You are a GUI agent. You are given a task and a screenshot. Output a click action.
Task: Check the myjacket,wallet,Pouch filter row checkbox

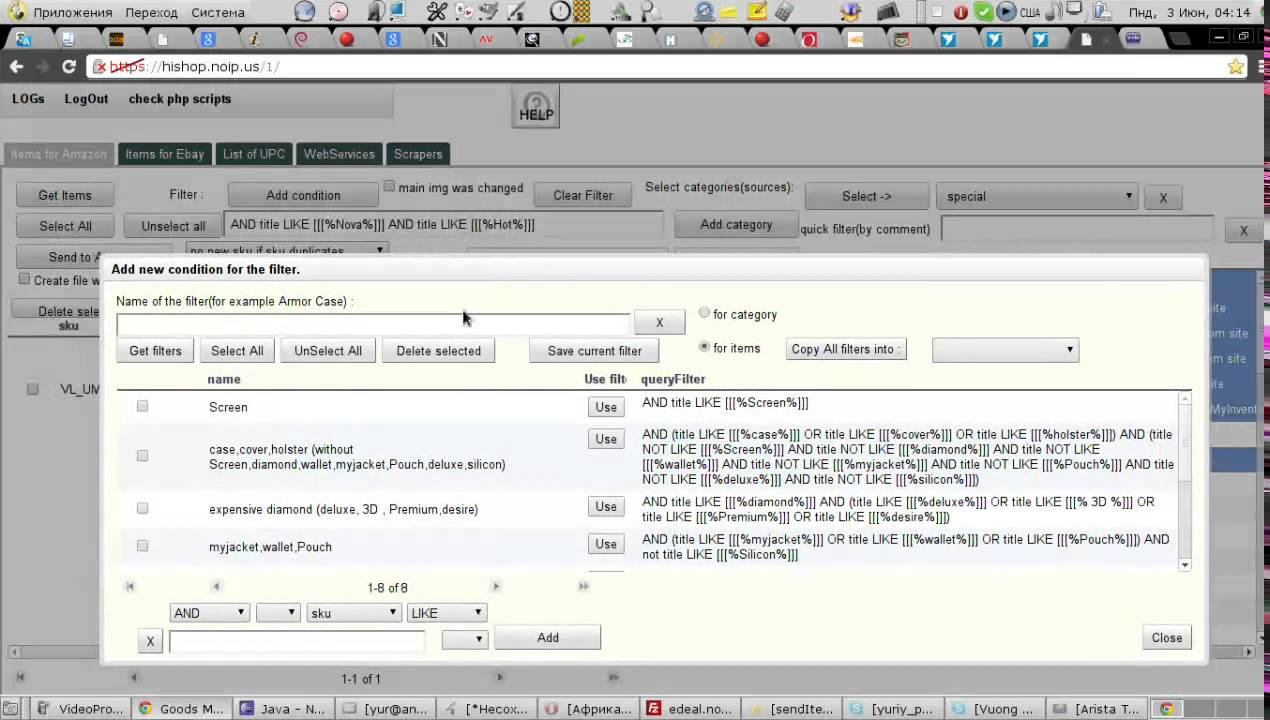click(x=142, y=545)
